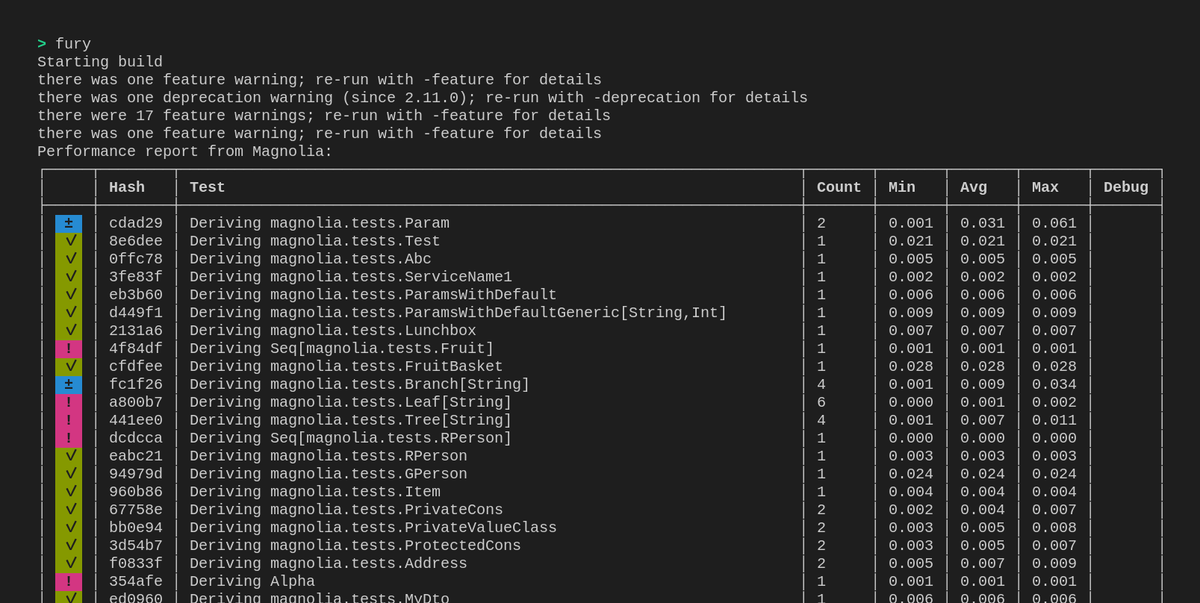Click the fury command at the prompt
Viewport: 1200px width, 603px height.
72,43
